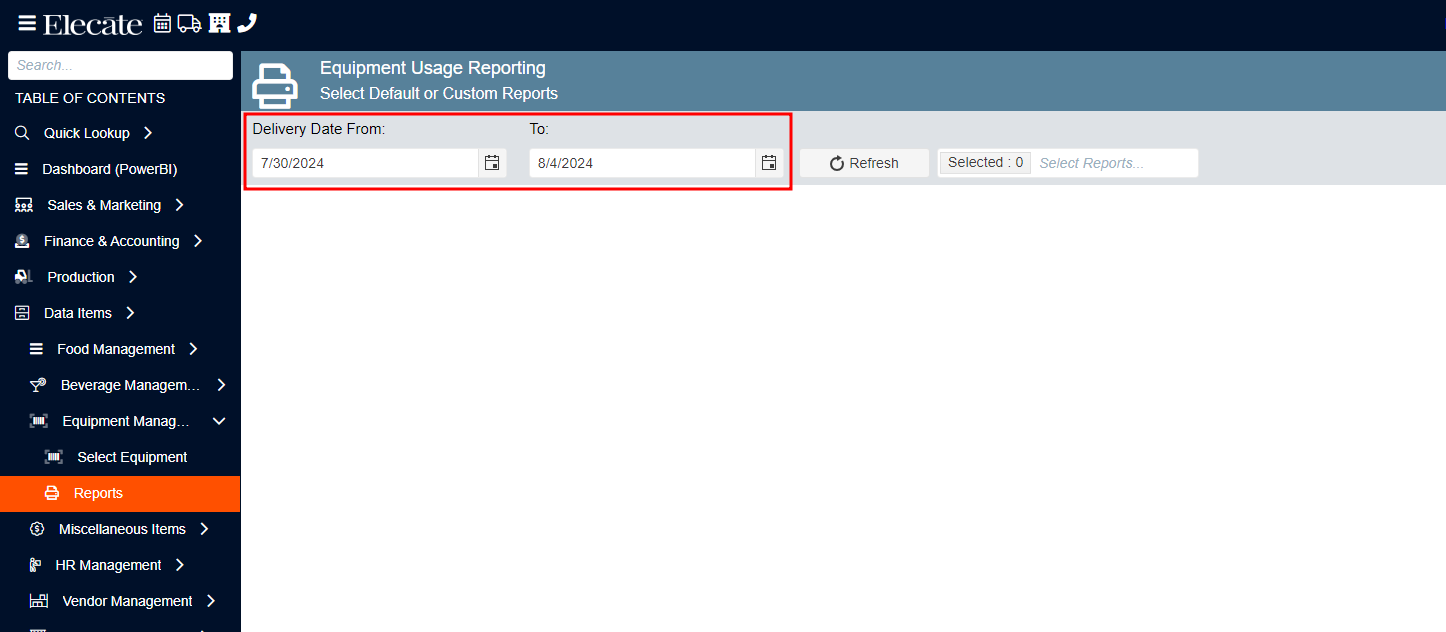Click the Beverage Management cocktail icon
Viewport: 1446px width, 632px height.
(38, 385)
